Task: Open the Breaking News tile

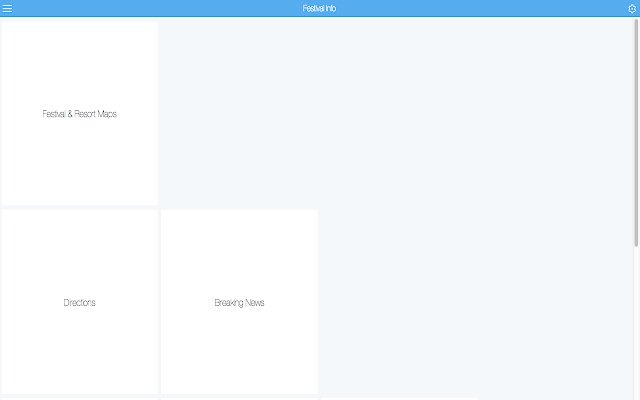Action: click(239, 302)
